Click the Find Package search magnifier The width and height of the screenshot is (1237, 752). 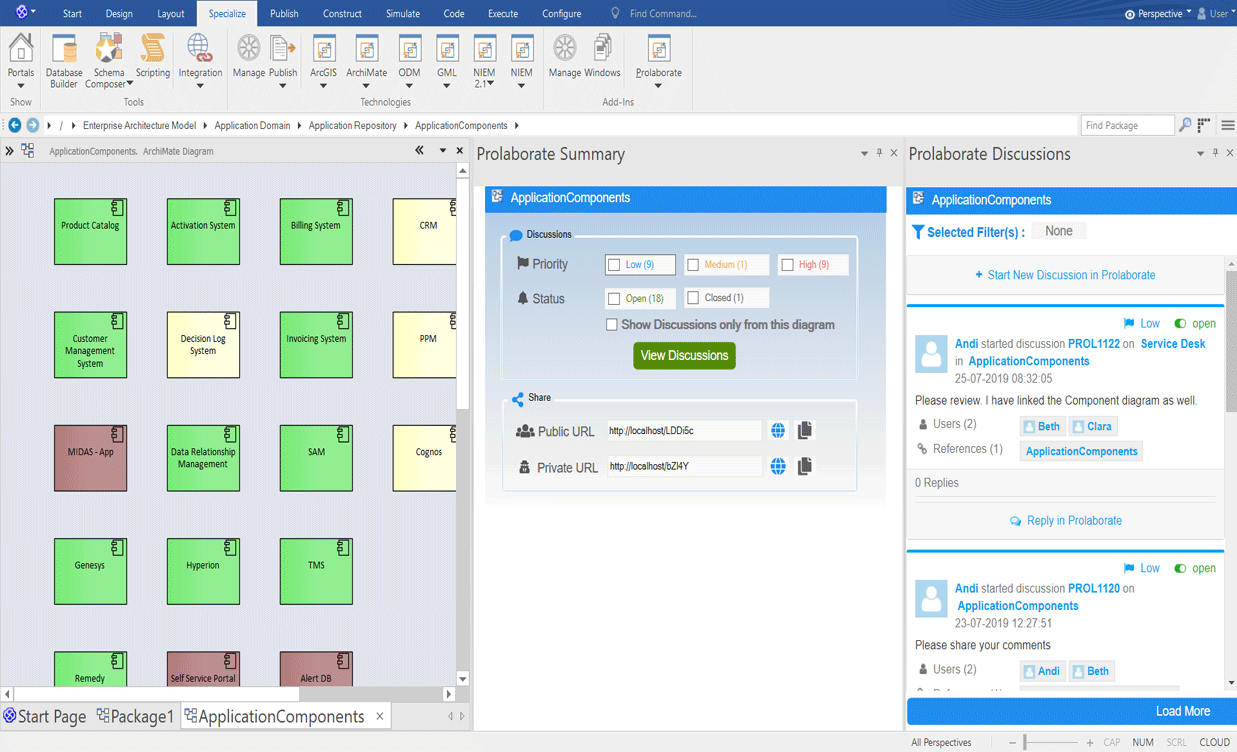pos(1185,125)
